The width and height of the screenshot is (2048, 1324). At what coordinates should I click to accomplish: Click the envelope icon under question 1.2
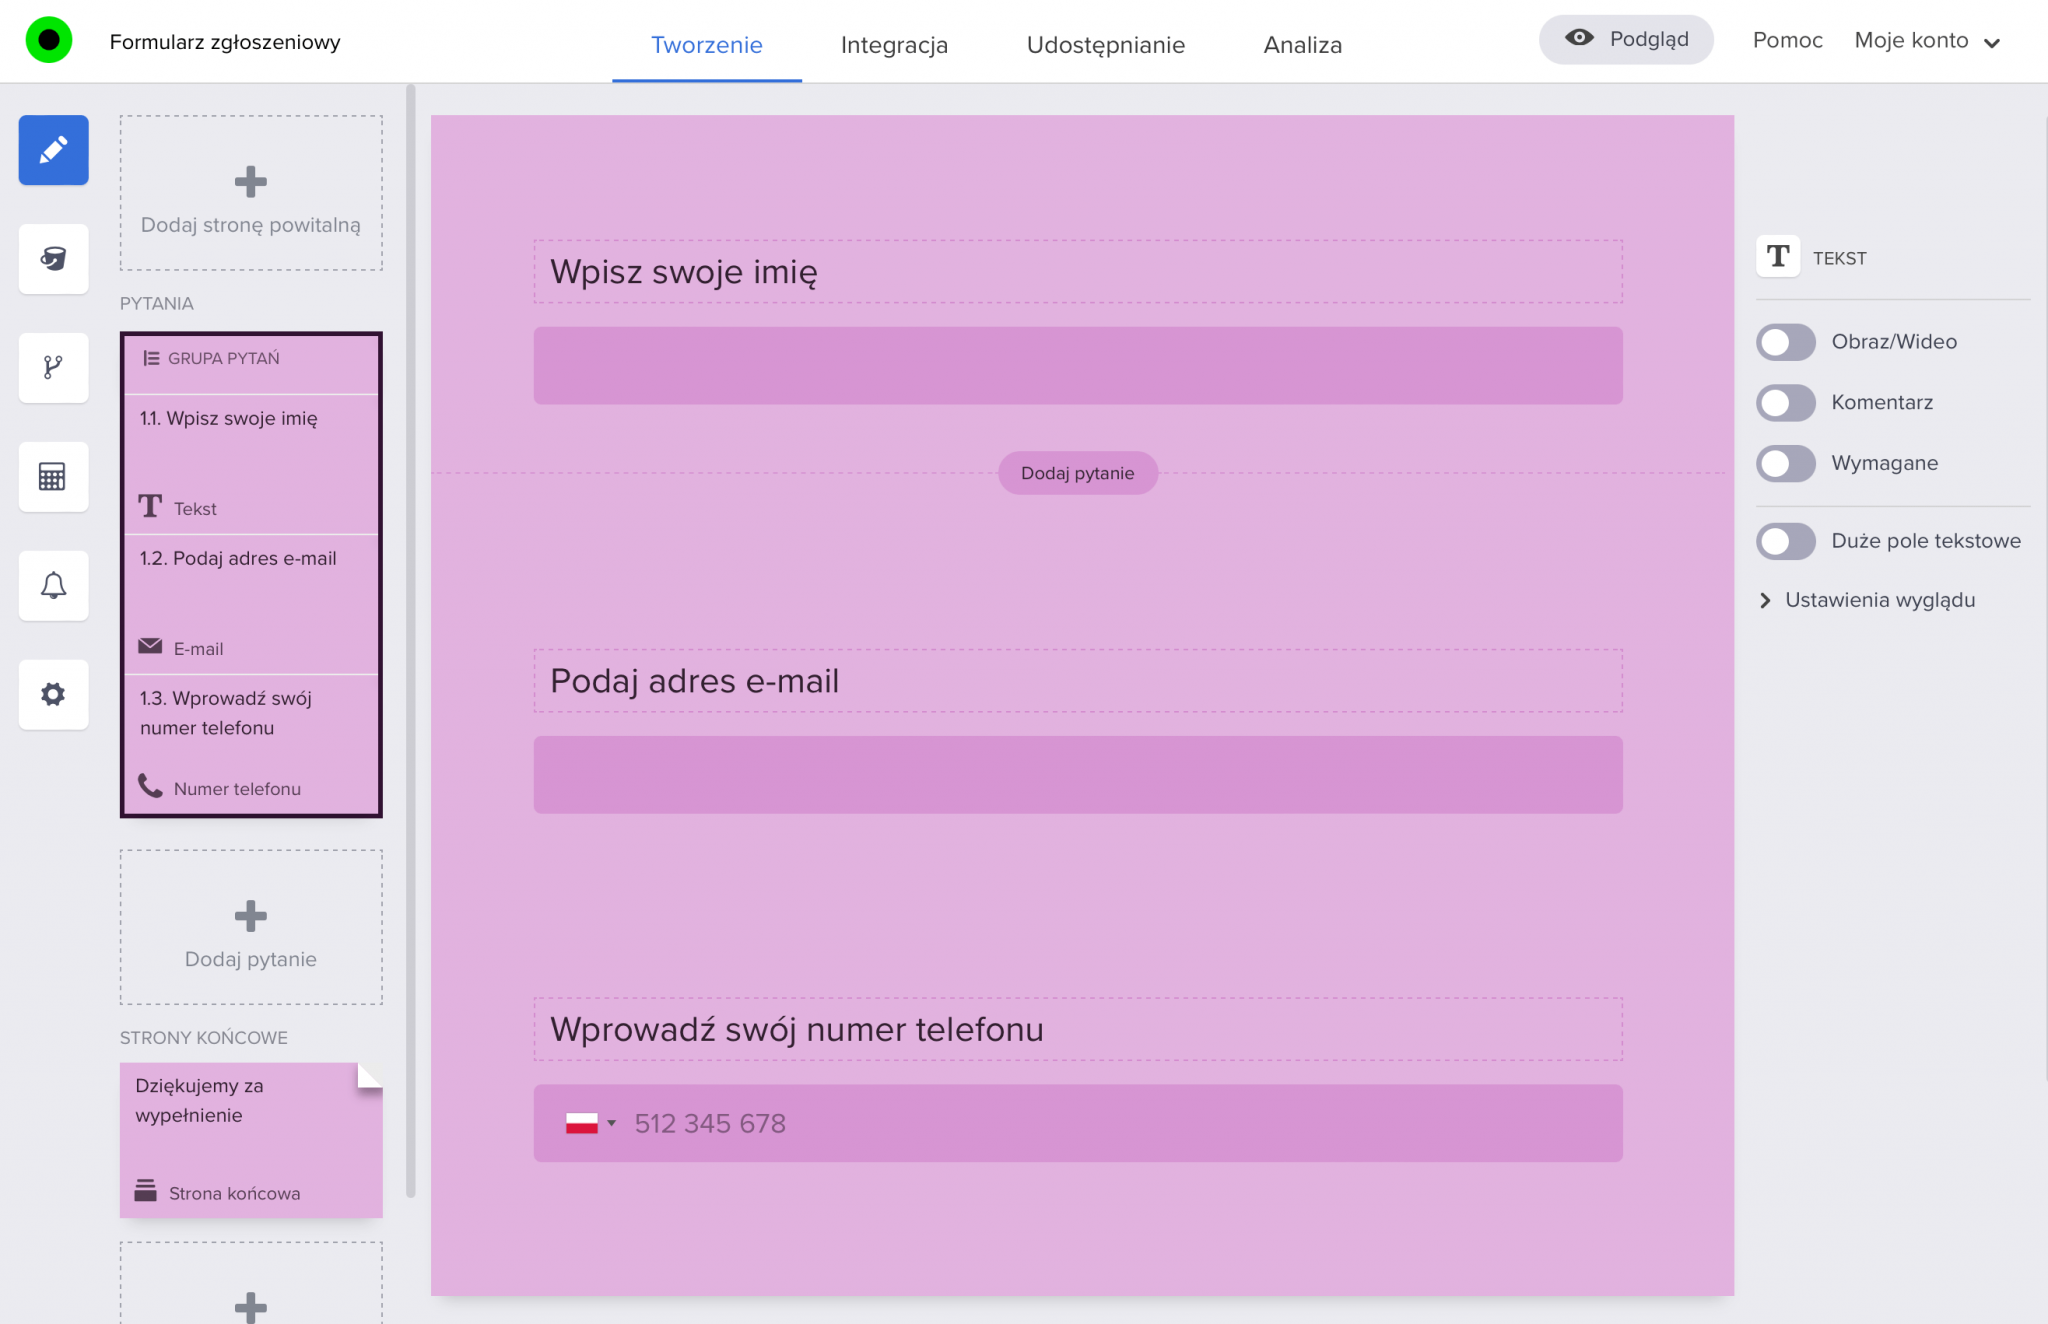pos(149,645)
